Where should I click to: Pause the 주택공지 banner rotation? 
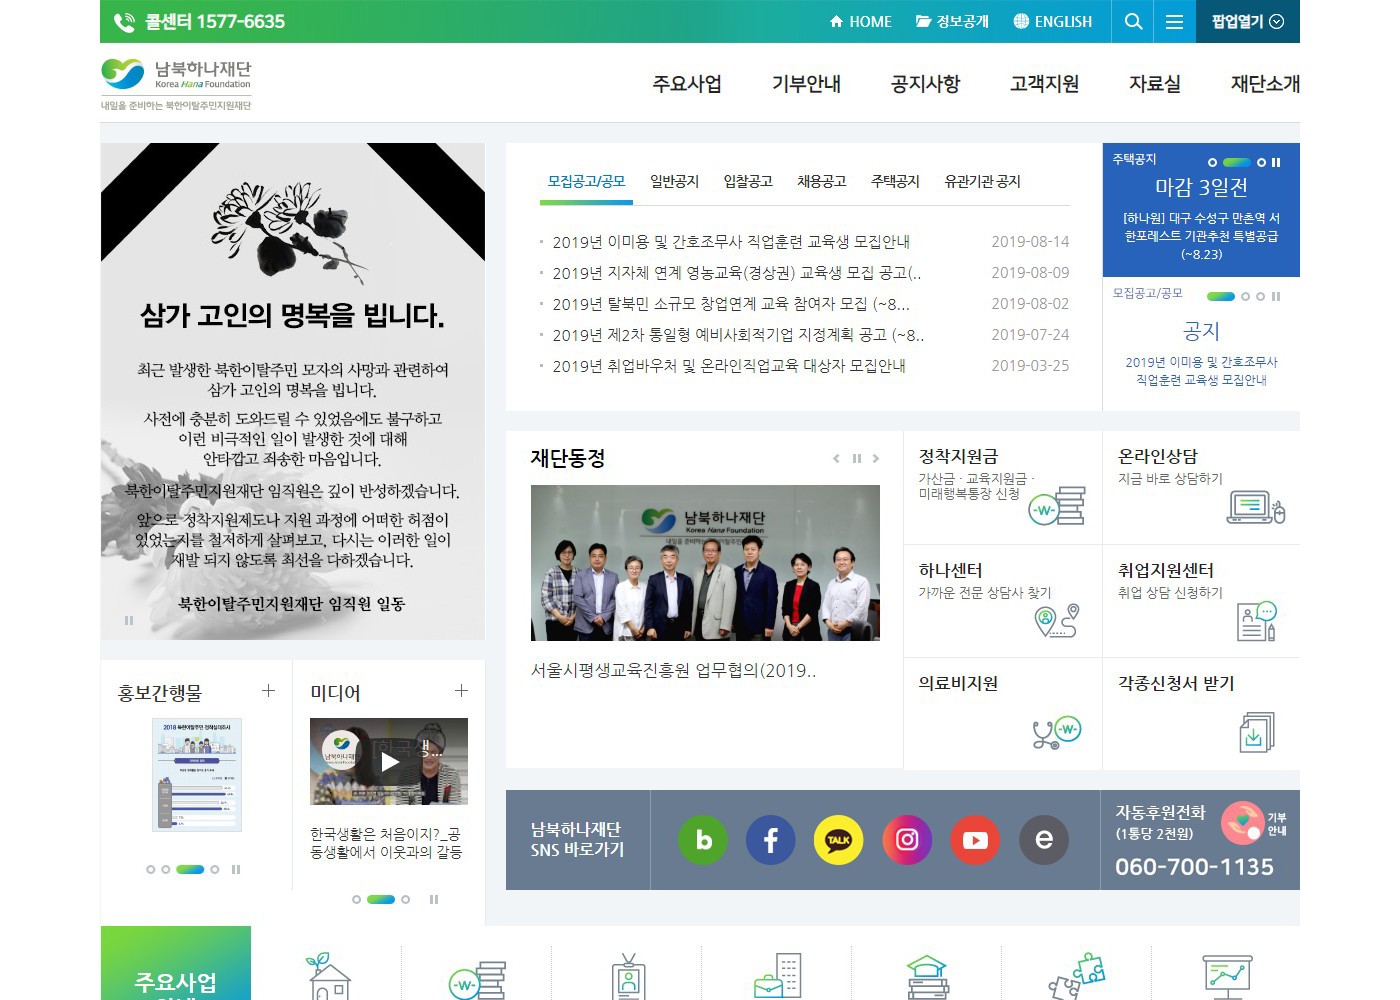coord(1276,162)
